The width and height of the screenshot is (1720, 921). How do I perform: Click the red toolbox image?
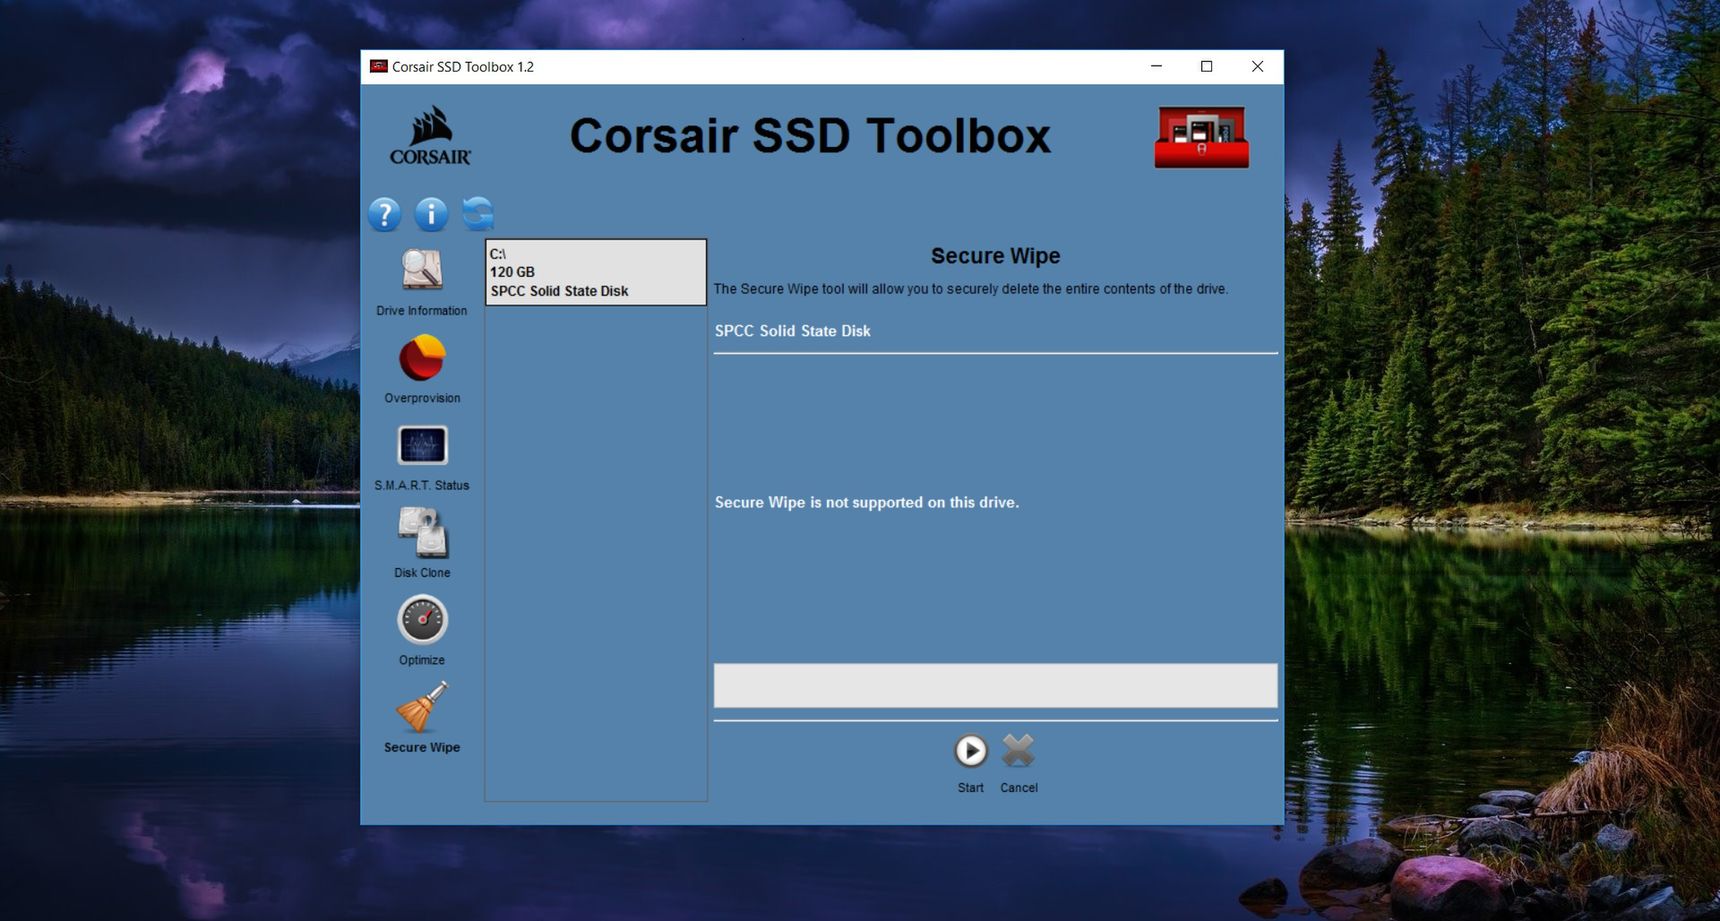(1202, 137)
